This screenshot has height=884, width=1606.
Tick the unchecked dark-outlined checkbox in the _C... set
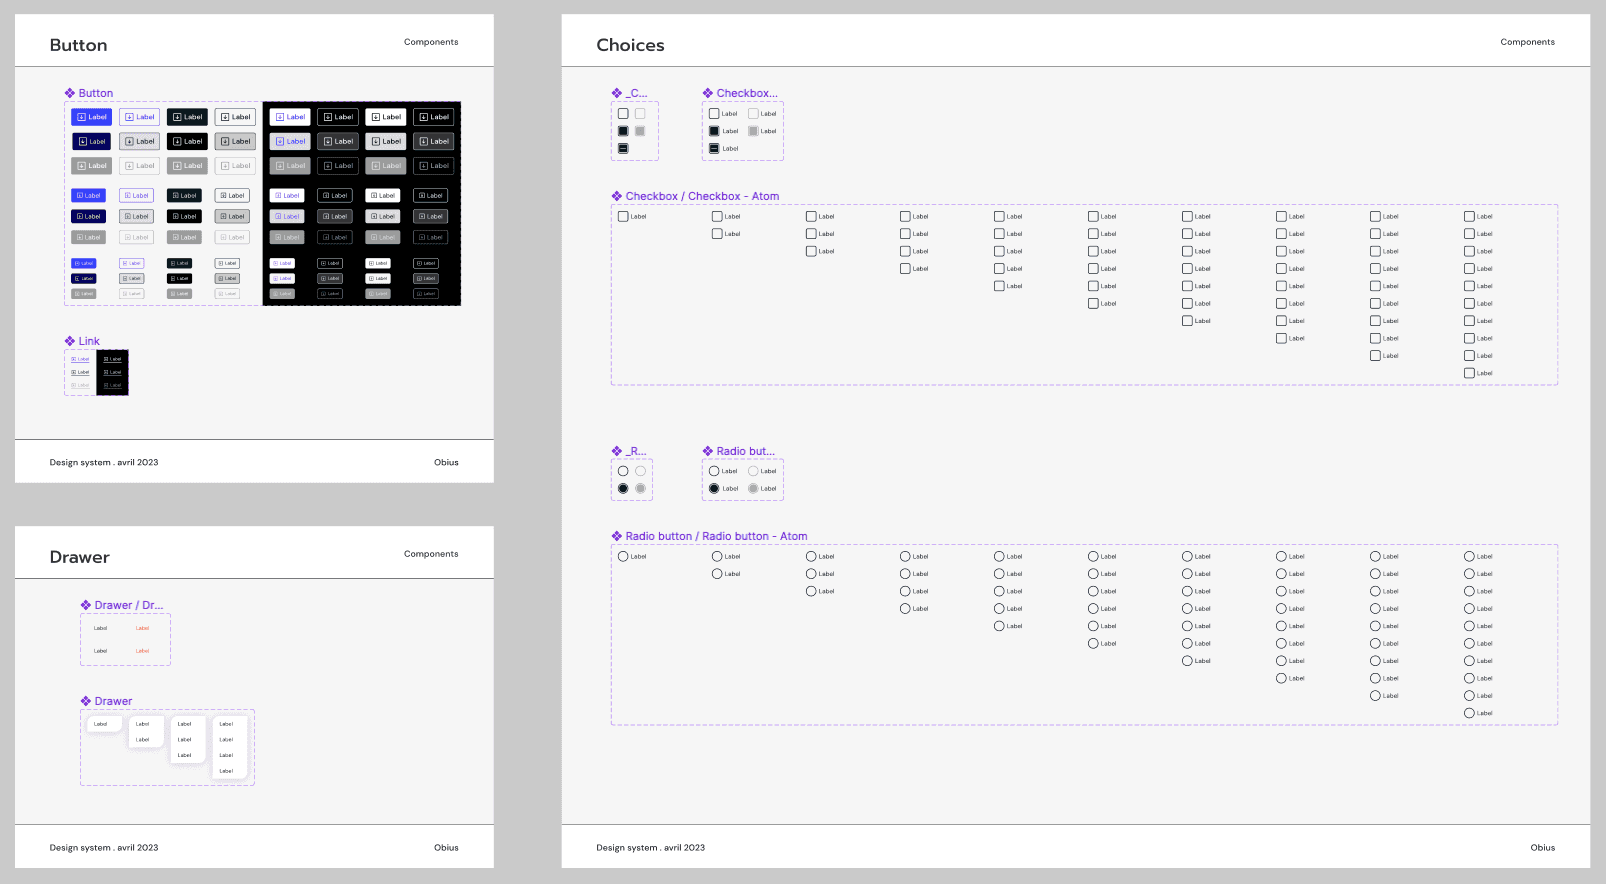click(623, 114)
